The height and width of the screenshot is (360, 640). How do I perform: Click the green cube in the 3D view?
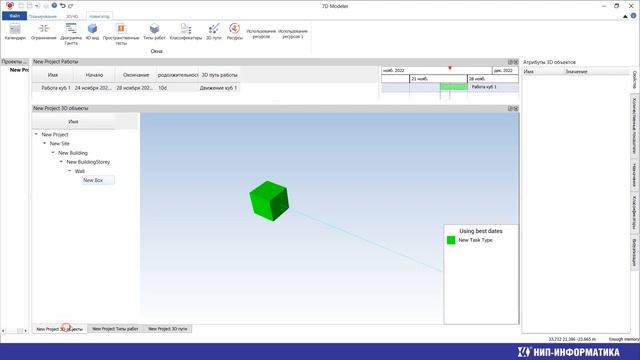tap(269, 200)
